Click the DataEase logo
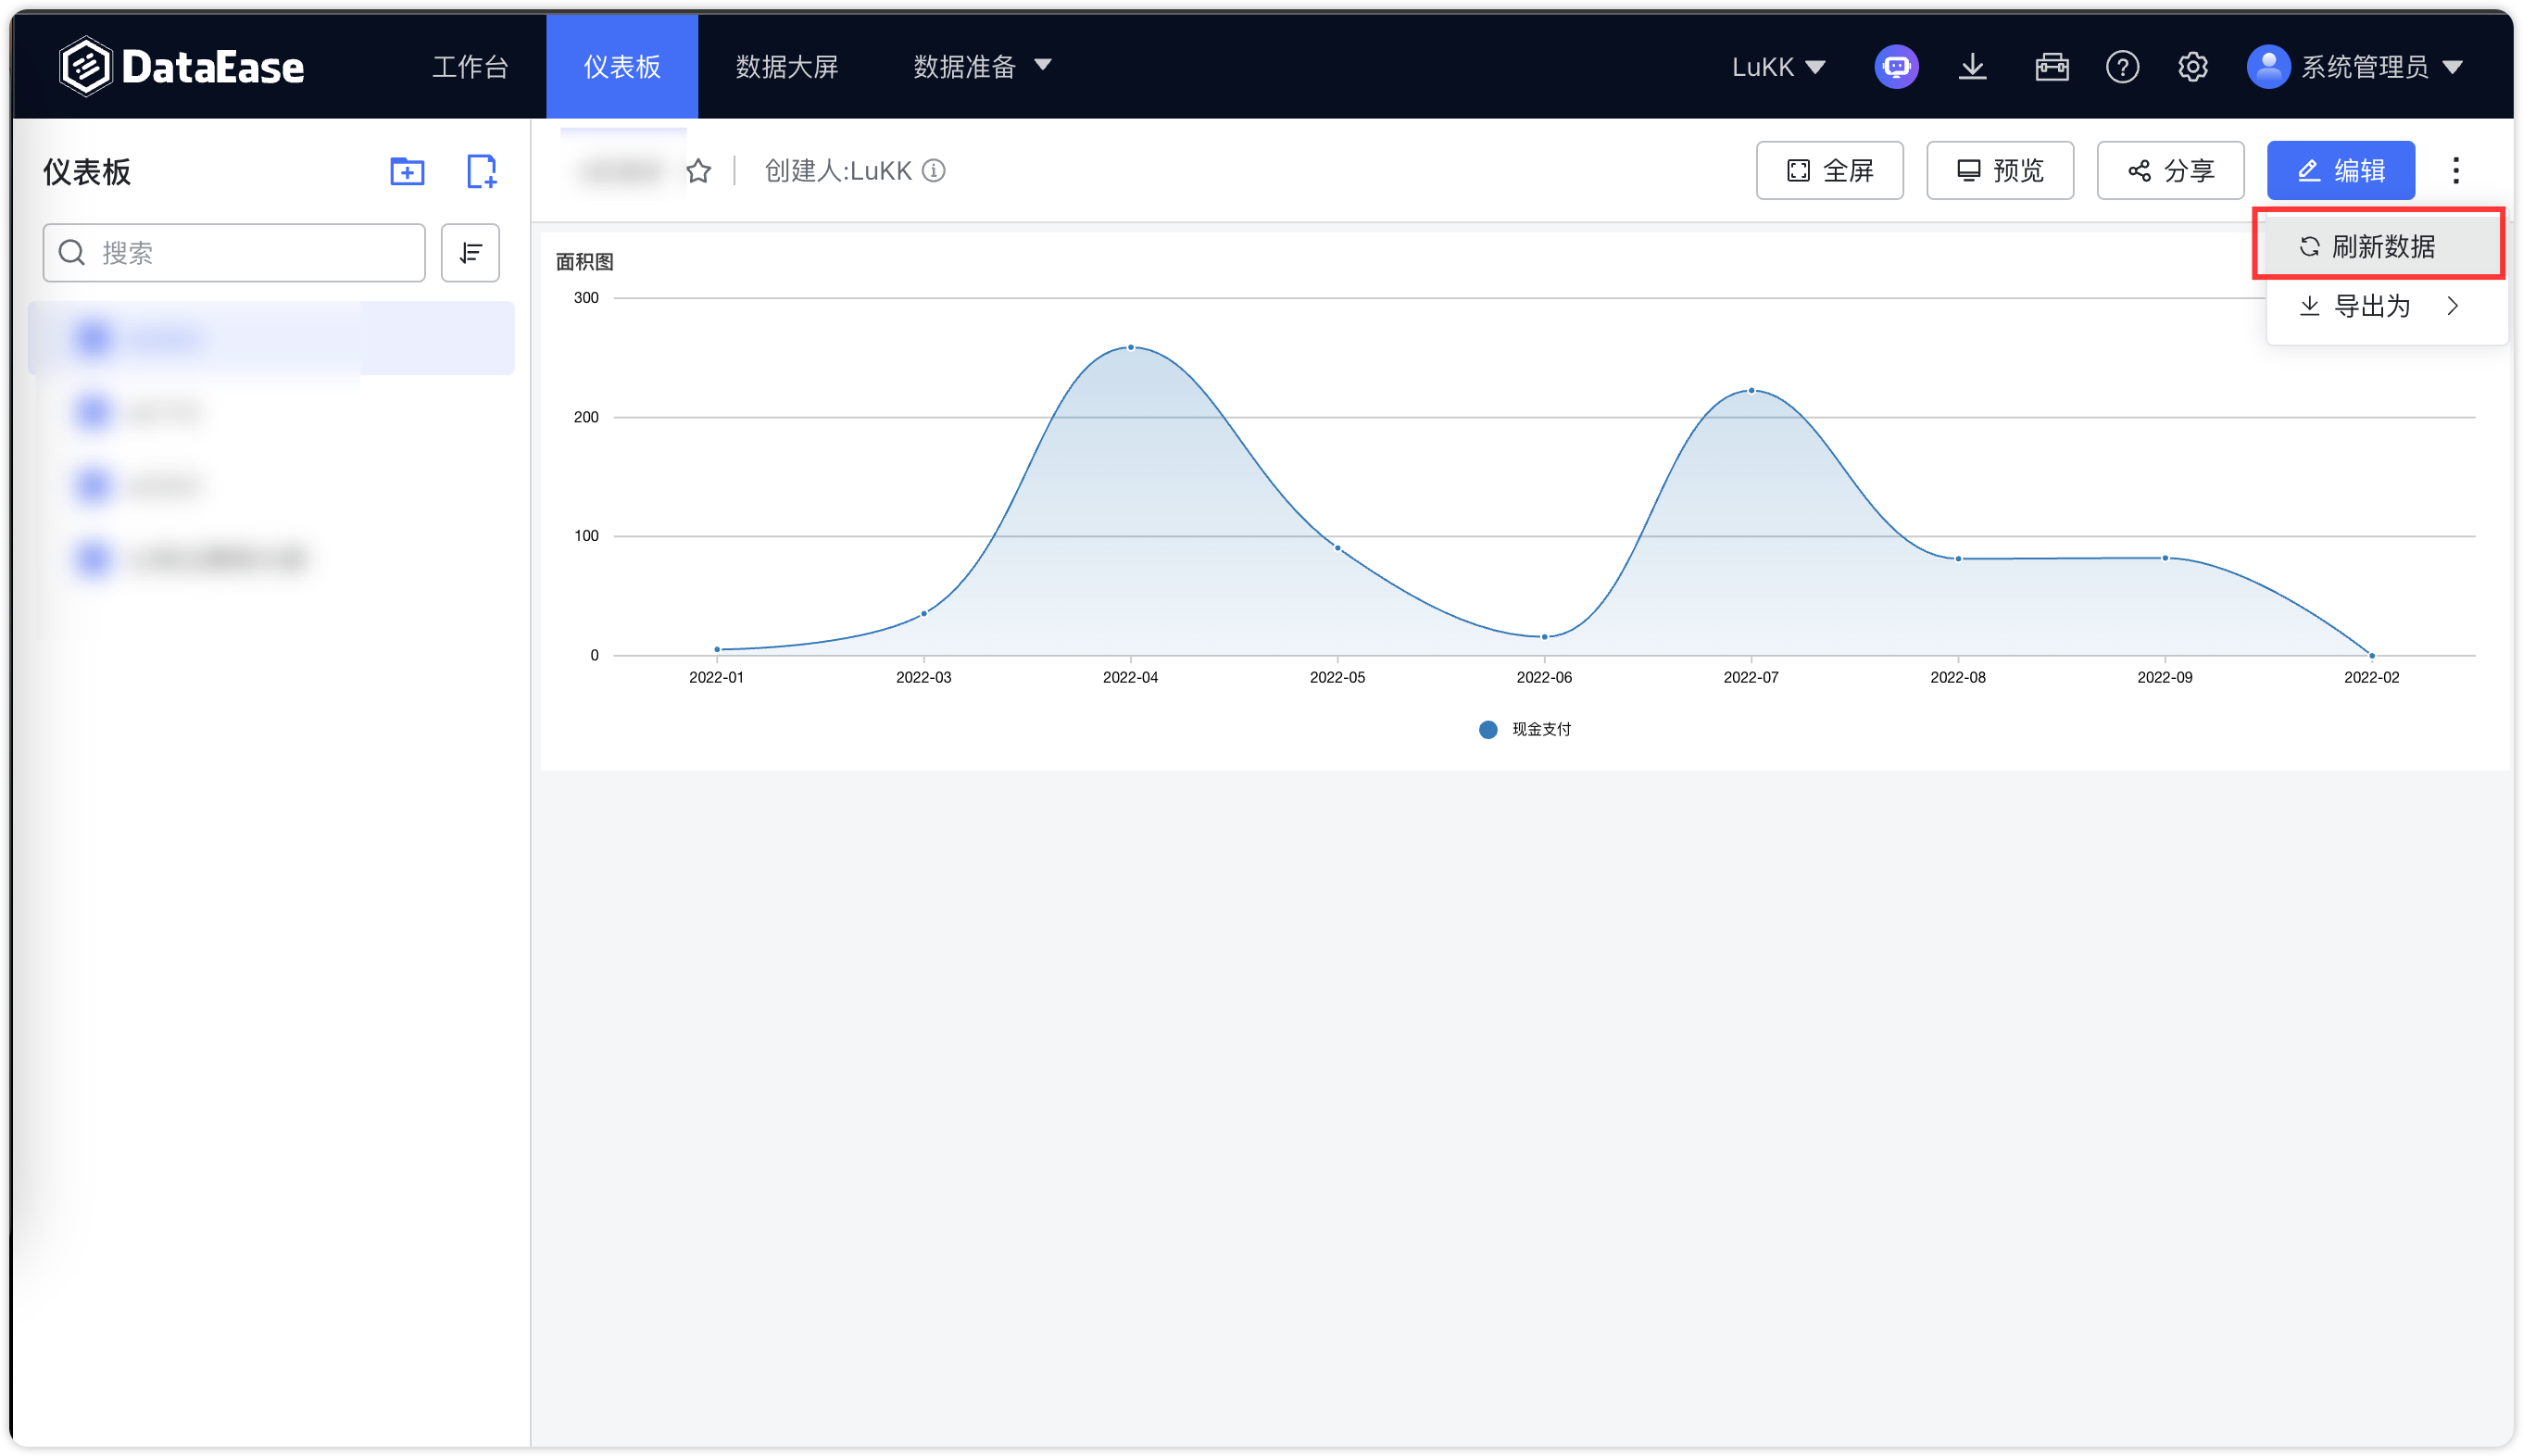 pos(181,66)
